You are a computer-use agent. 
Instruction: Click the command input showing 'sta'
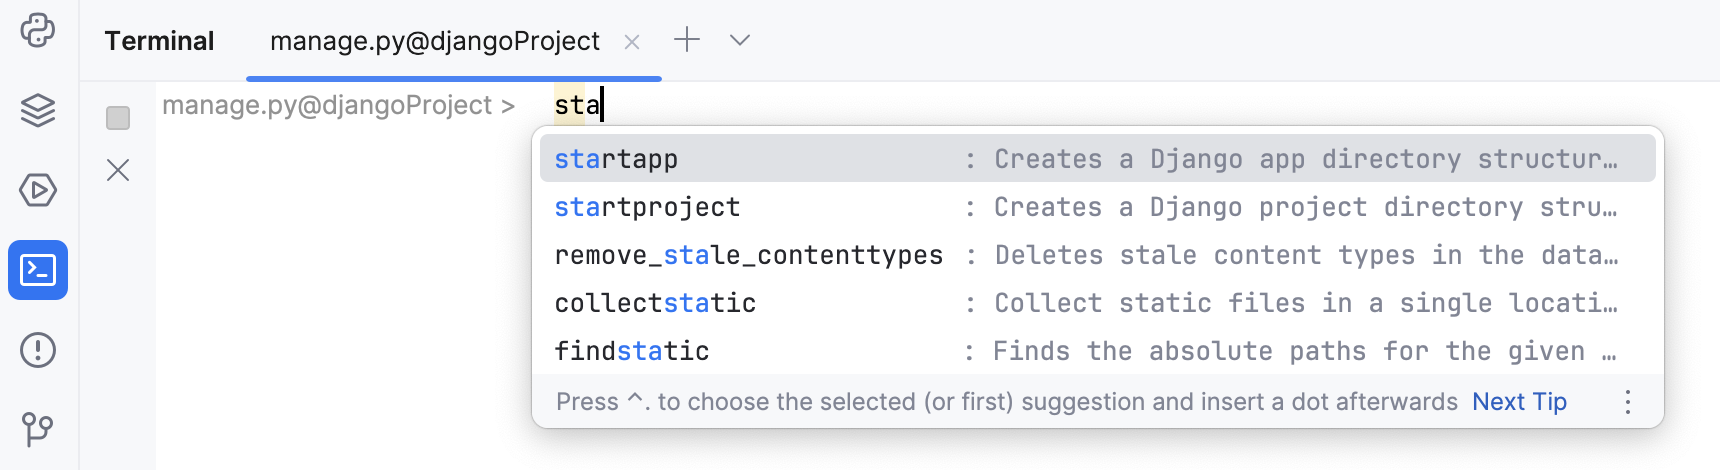[578, 105]
